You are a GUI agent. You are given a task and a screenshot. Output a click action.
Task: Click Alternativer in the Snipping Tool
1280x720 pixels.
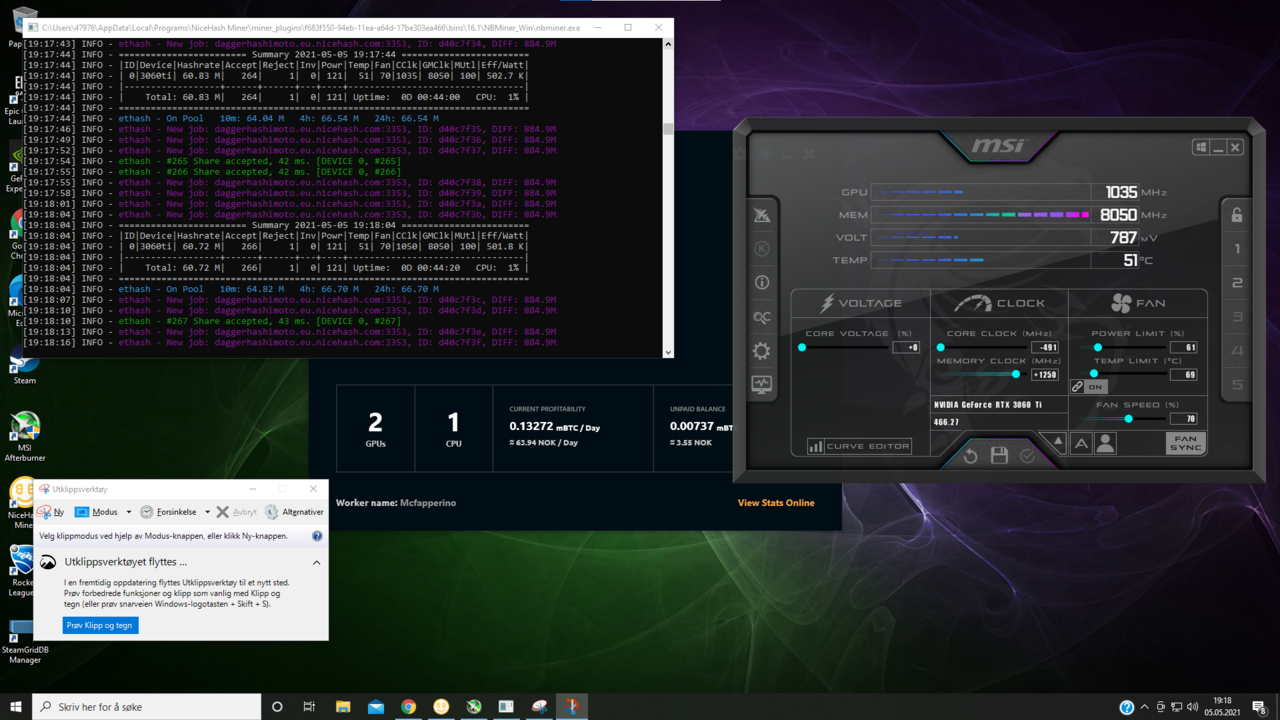click(x=295, y=512)
